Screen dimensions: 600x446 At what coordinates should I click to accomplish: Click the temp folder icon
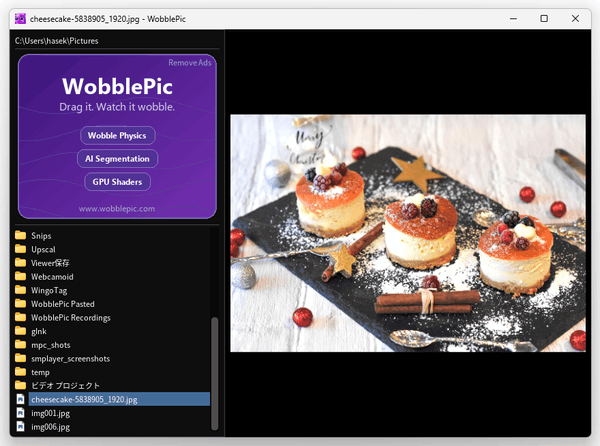click(x=20, y=372)
